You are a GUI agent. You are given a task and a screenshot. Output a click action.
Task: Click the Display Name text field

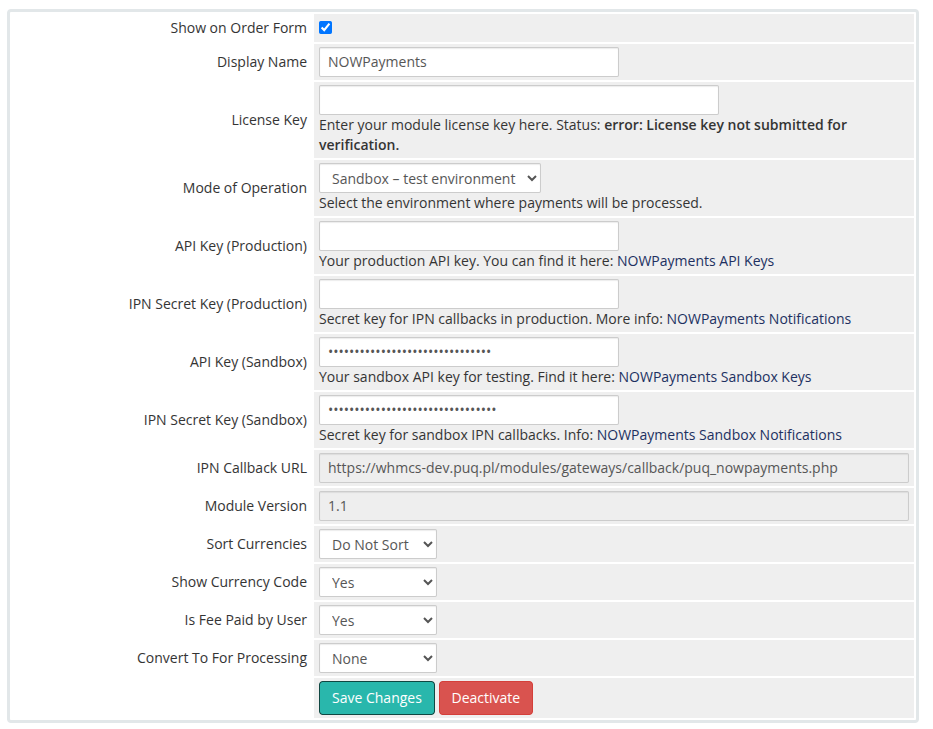coord(468,62)
